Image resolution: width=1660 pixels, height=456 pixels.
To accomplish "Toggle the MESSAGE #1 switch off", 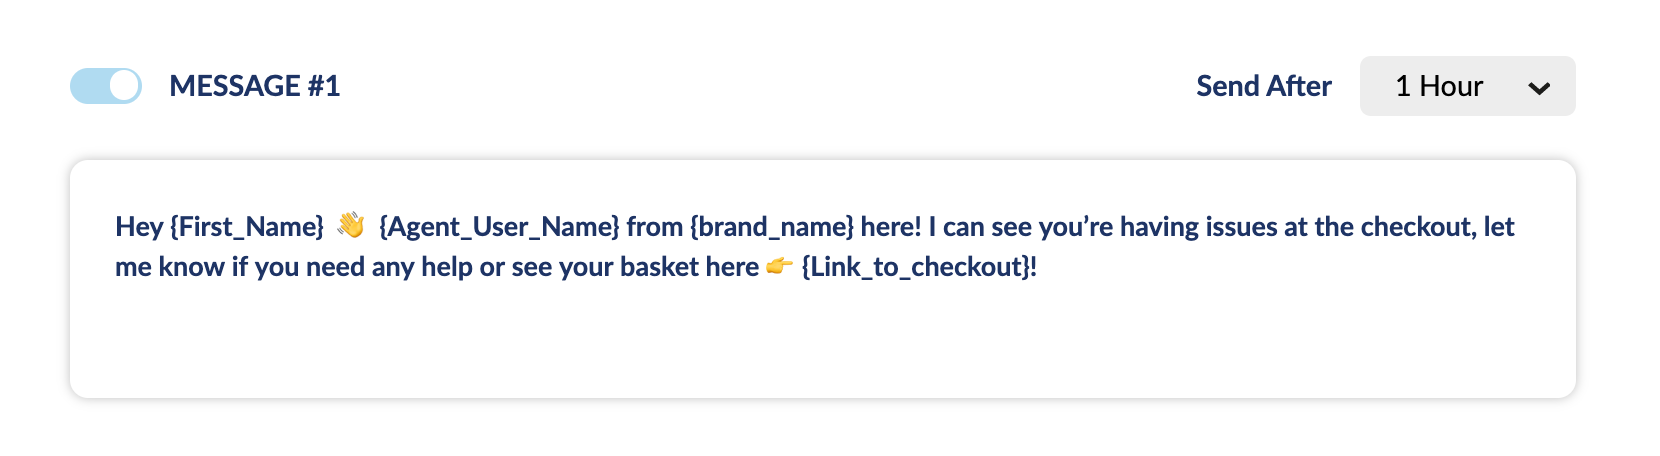I will point(106,86).
